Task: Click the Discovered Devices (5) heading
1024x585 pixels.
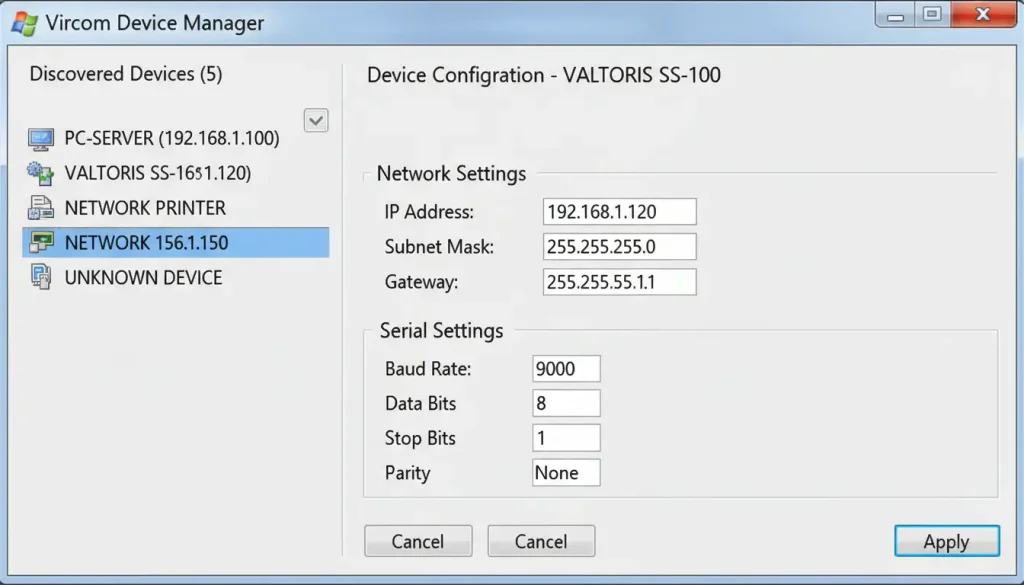Action: 126,74
